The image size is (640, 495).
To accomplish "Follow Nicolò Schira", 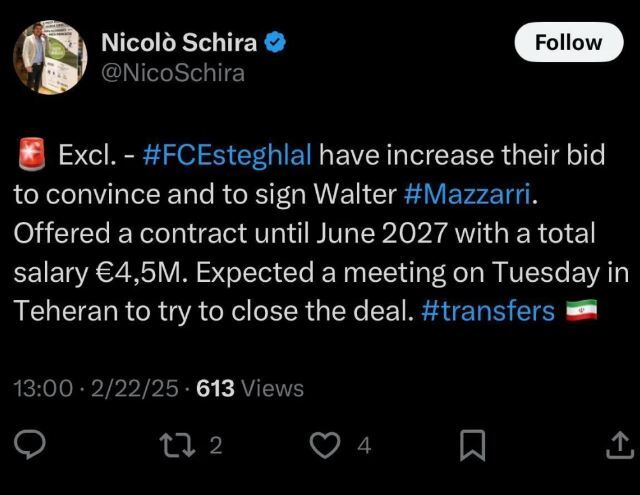I will point(569,42).
